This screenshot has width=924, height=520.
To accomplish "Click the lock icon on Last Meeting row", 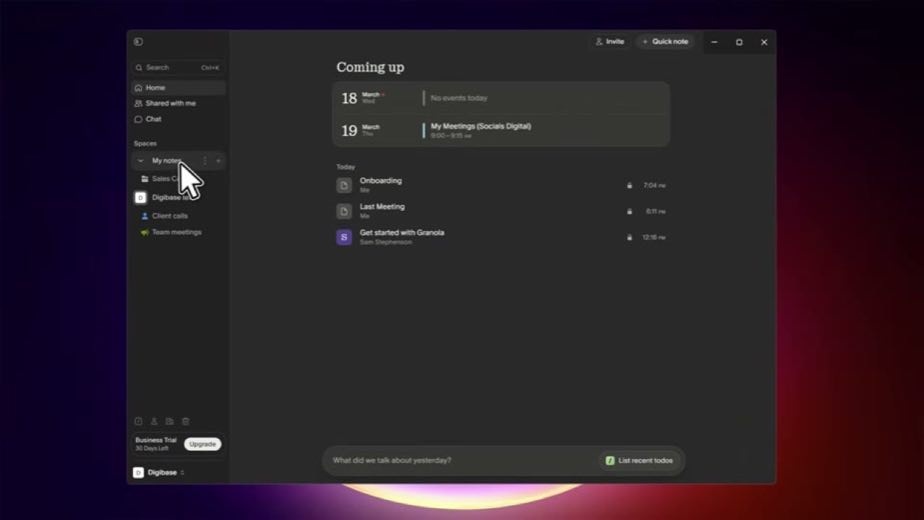I will [x=629, y=211].
